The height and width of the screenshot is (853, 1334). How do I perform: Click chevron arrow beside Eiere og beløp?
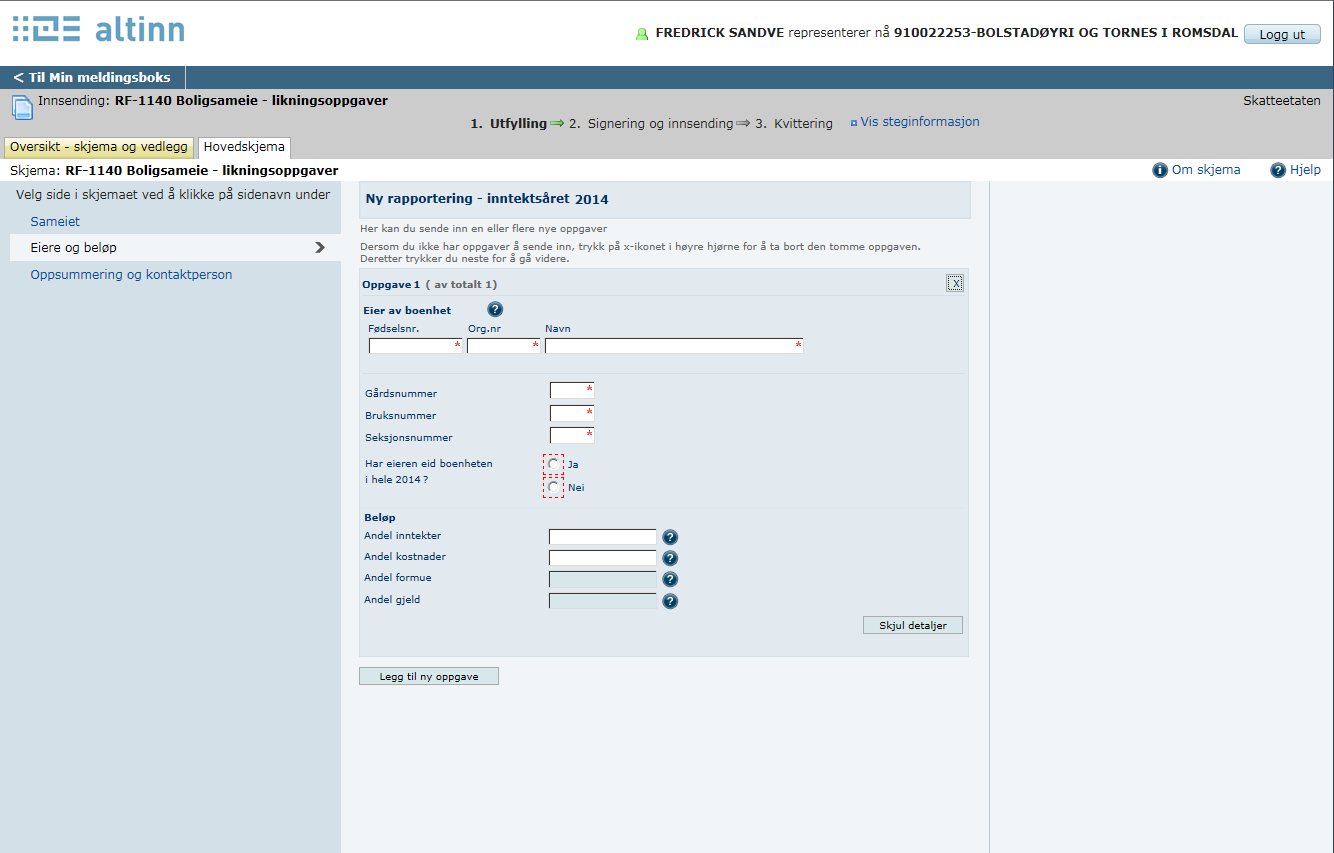coord(320,247)
